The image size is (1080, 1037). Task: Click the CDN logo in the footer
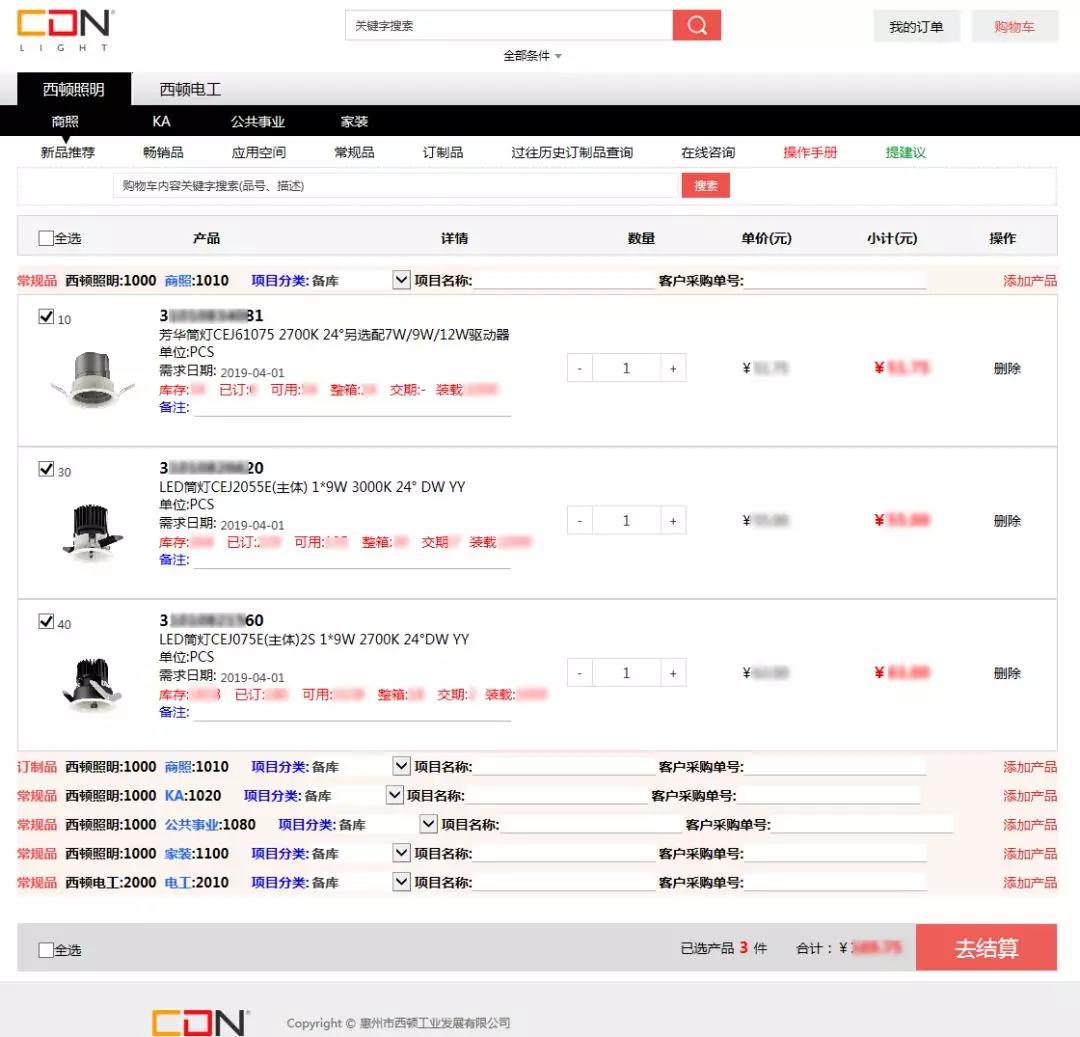(200, 1023)
